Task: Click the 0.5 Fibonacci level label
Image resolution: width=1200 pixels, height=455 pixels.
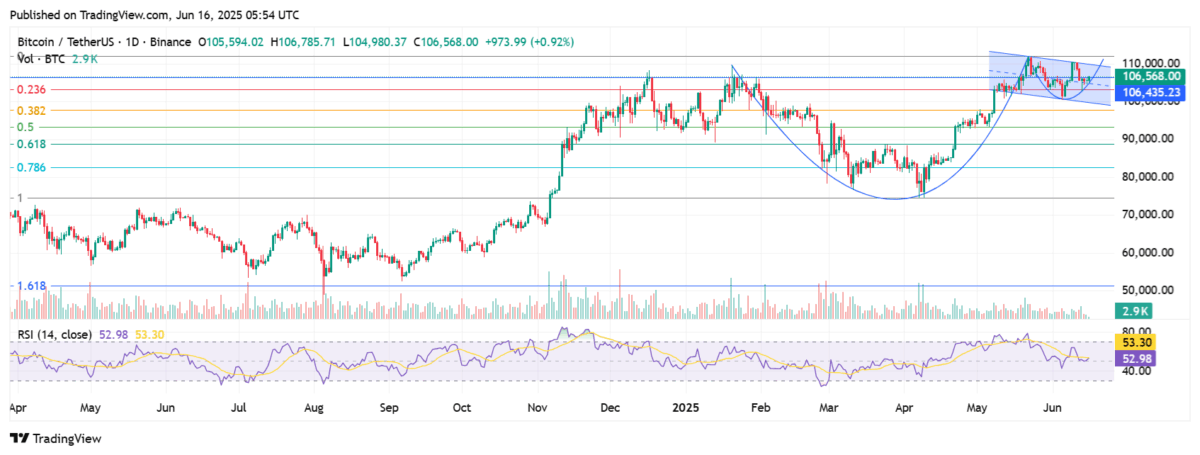Action: (x=25, y=127)
